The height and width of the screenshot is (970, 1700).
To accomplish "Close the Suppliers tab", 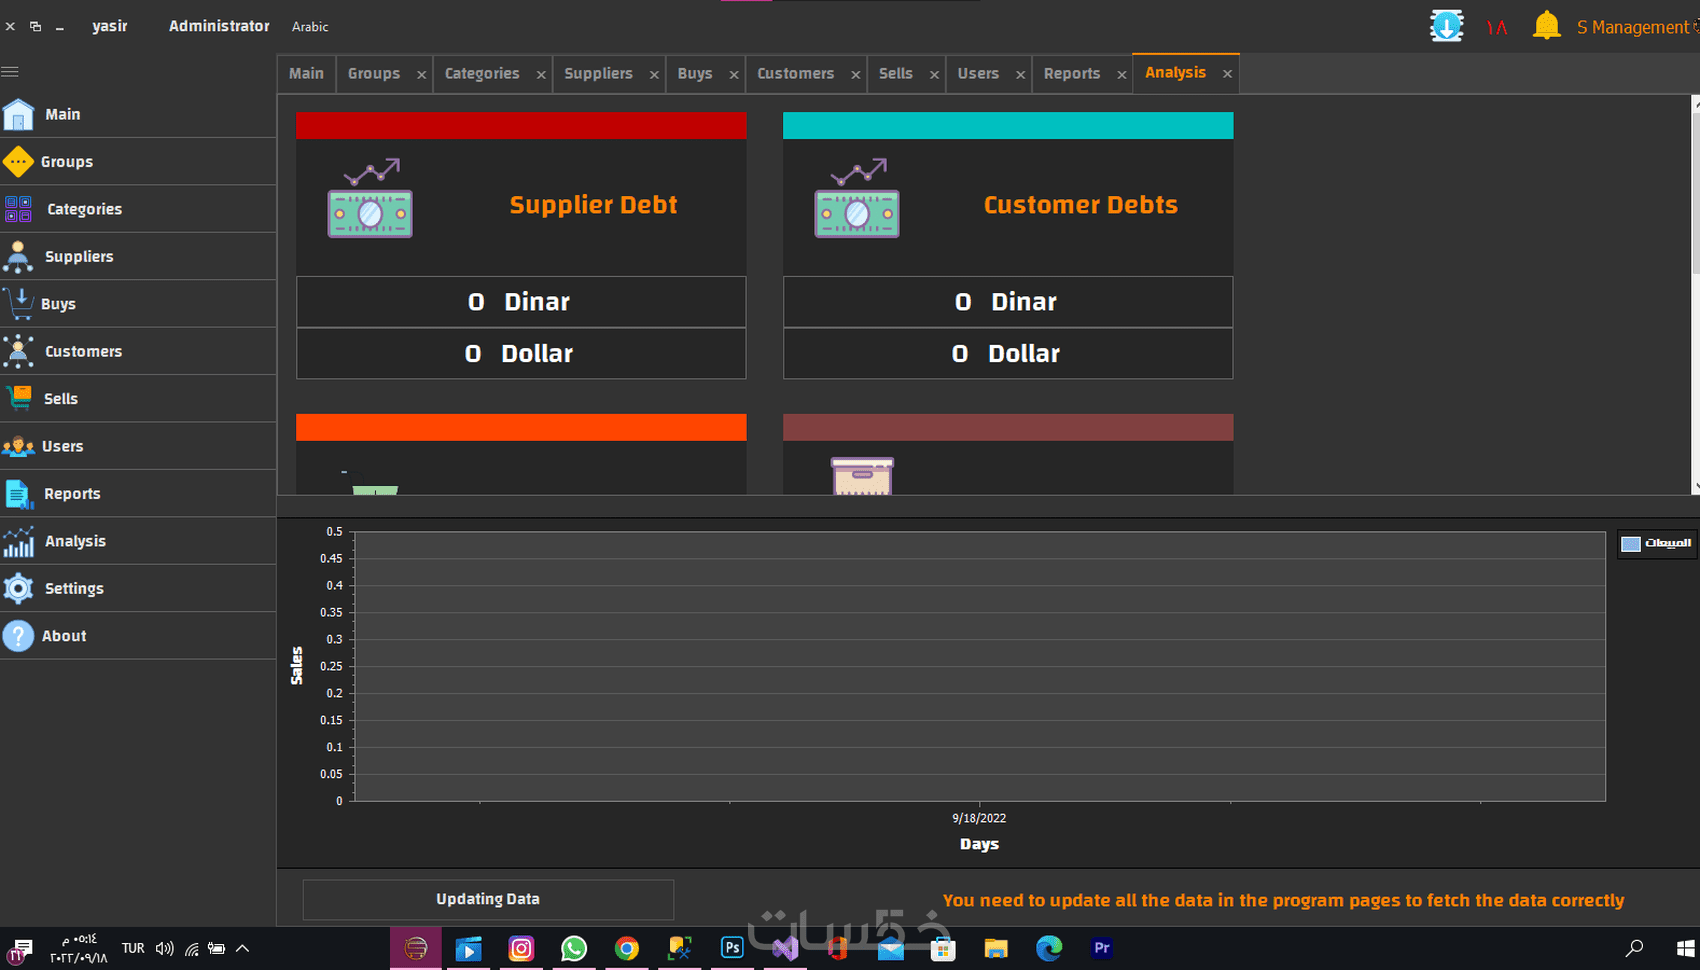I will 654,74.
